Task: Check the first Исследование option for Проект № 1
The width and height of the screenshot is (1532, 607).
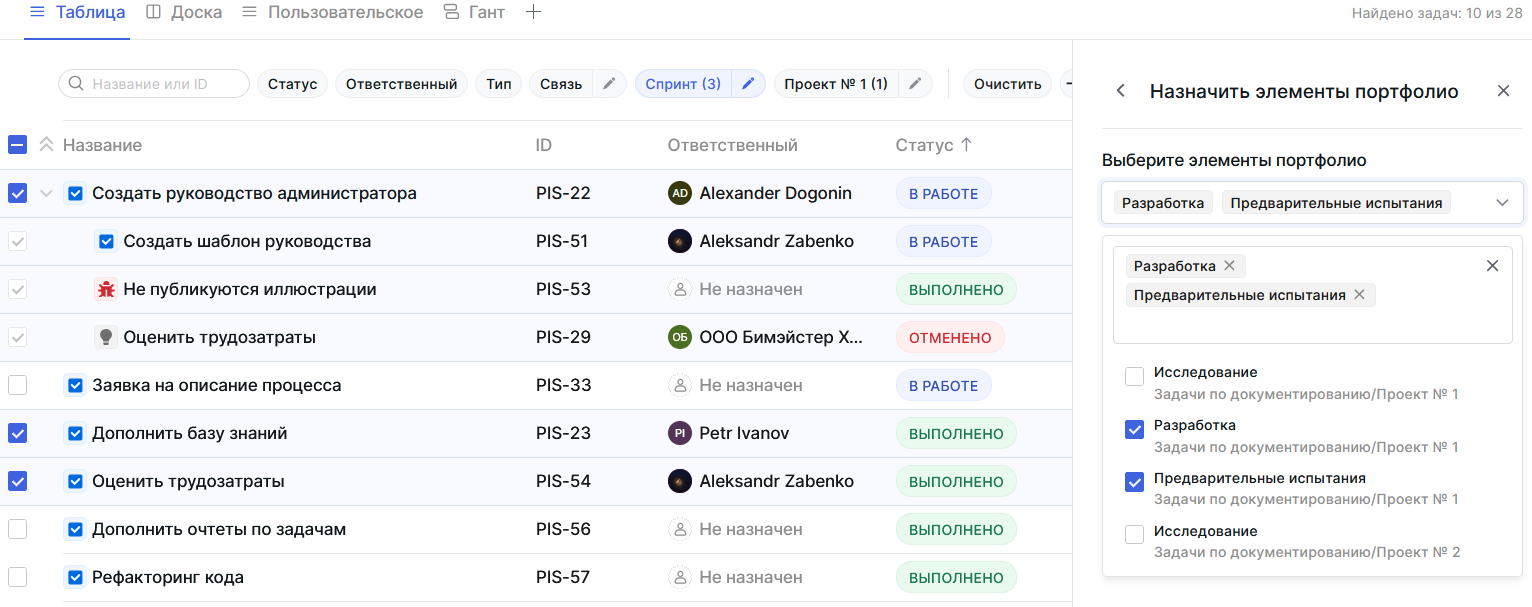Action: [1134, 377]
